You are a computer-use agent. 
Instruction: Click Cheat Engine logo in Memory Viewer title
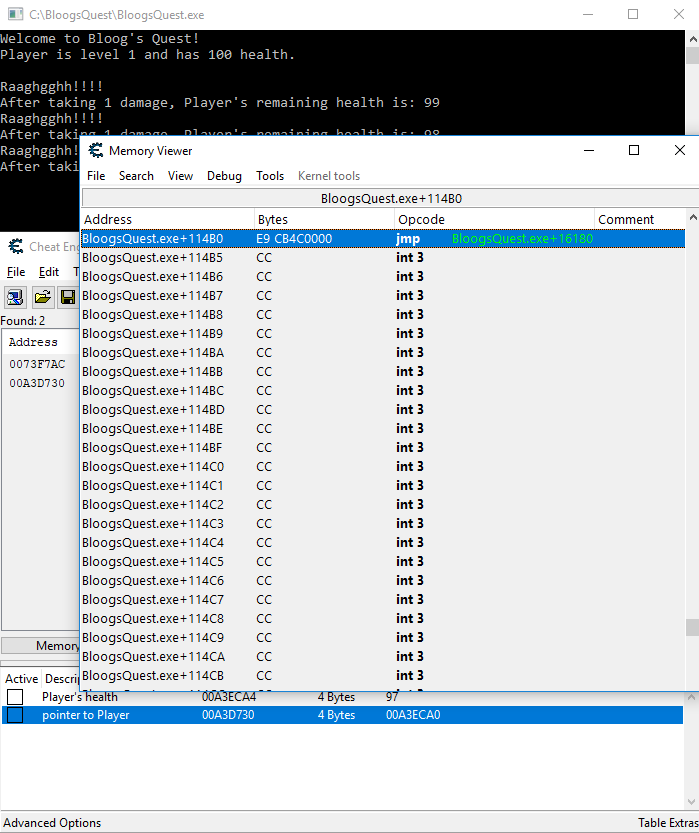pyautogui.click(x=96, y=151)
